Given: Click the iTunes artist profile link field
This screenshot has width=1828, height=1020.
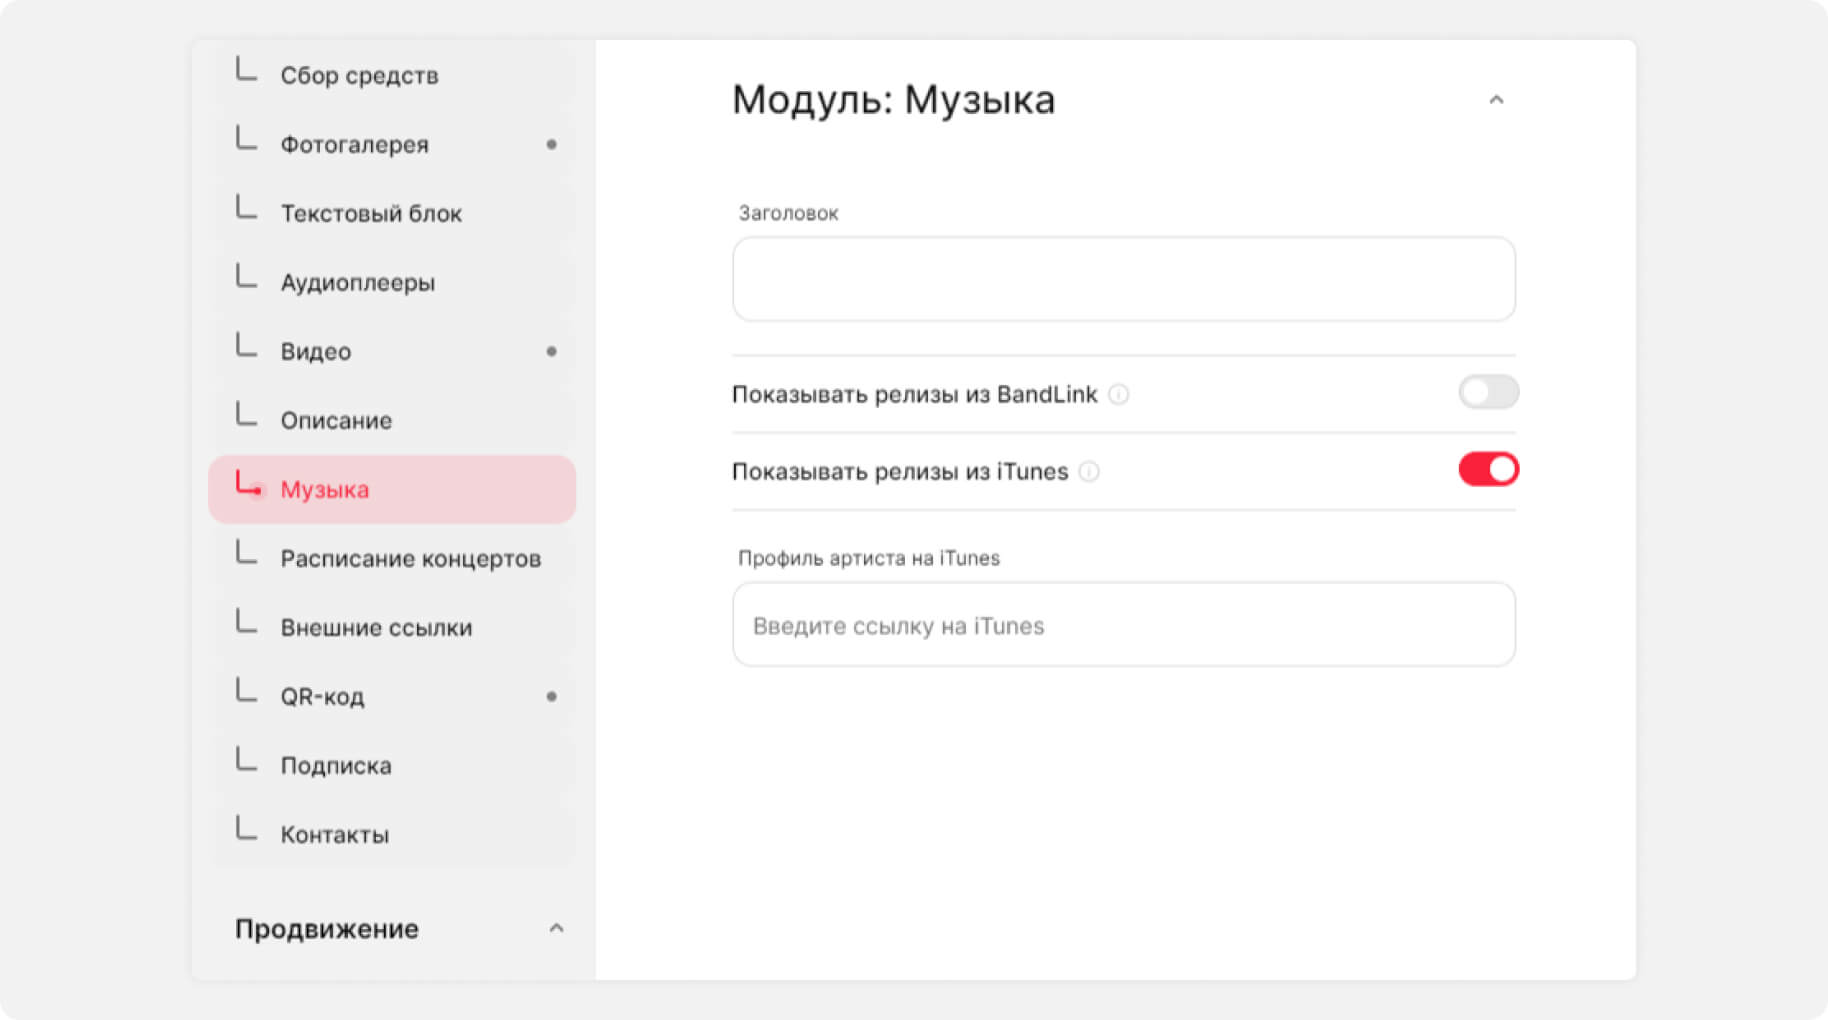Looking at the screenshot, I should point(1123,626).
